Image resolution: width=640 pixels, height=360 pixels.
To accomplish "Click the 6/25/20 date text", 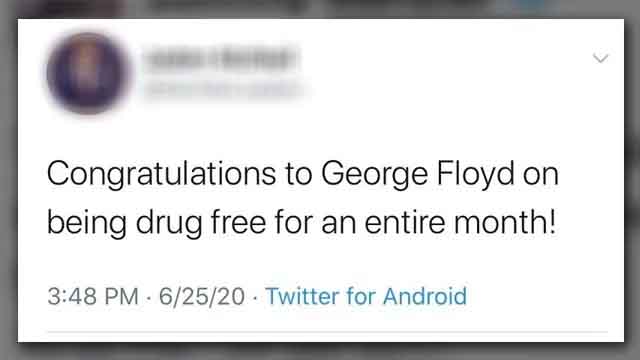I will tap(202, 296).
